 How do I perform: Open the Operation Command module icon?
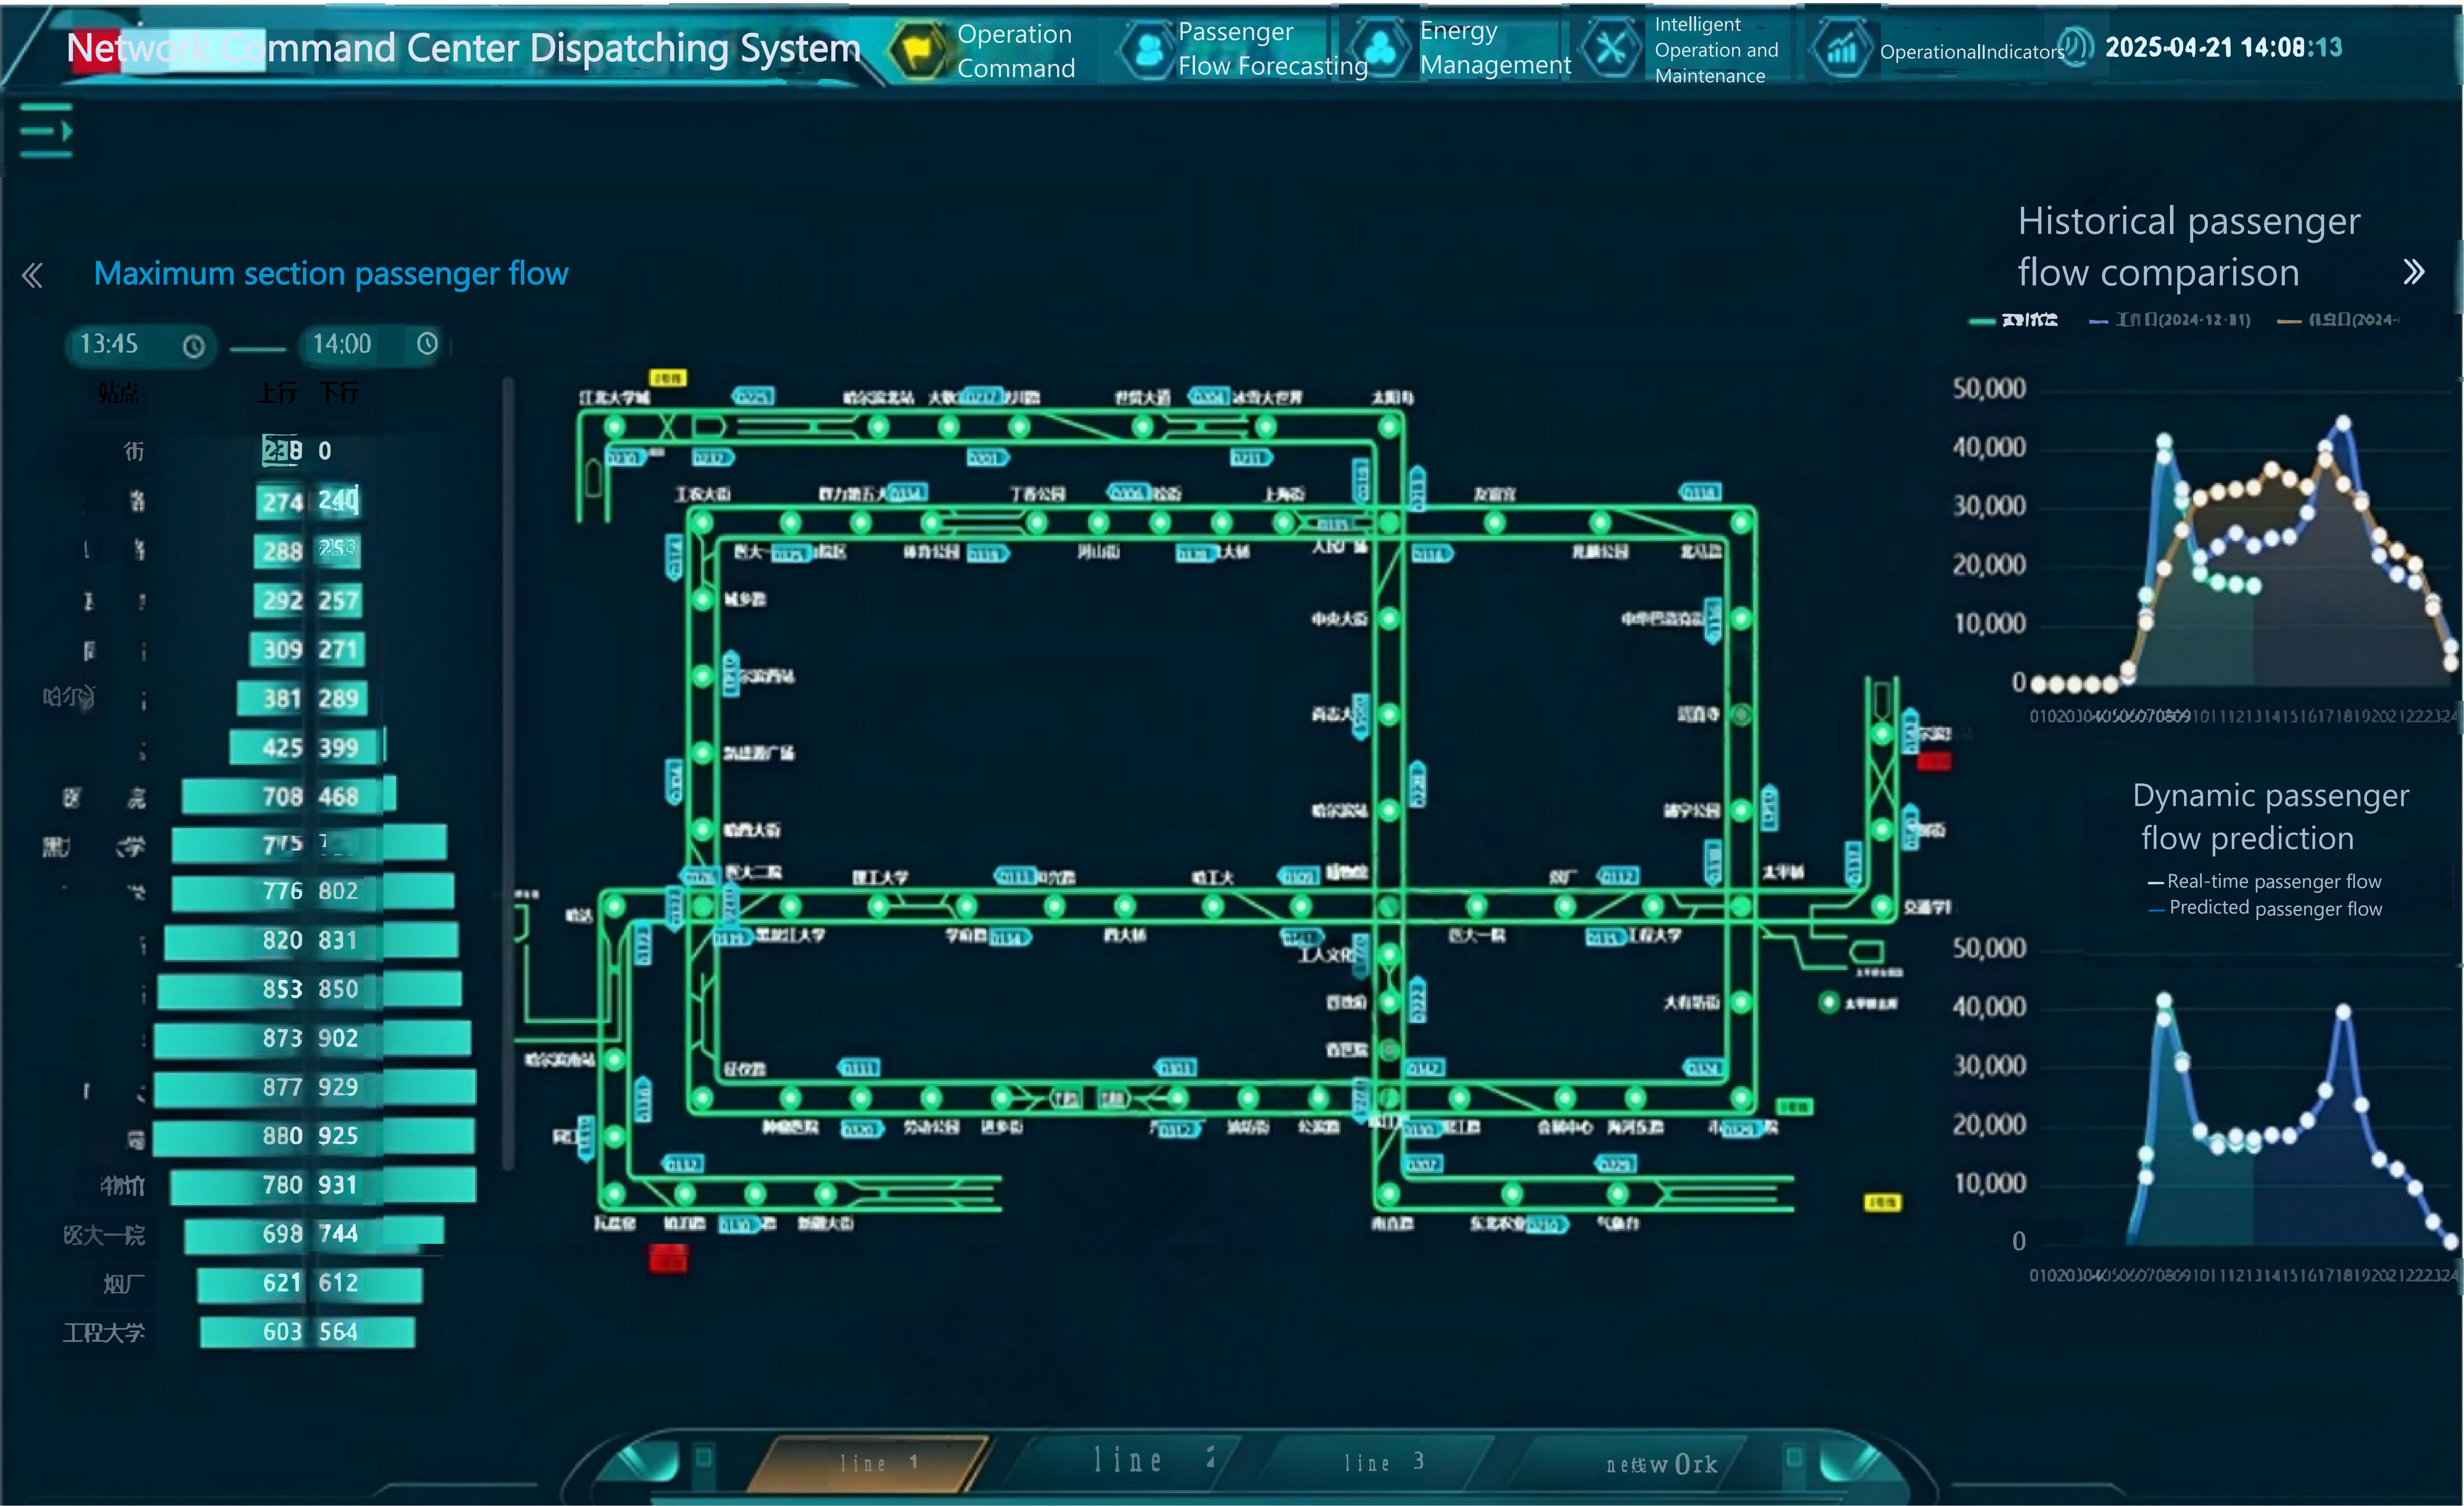(x=918, y=50)
